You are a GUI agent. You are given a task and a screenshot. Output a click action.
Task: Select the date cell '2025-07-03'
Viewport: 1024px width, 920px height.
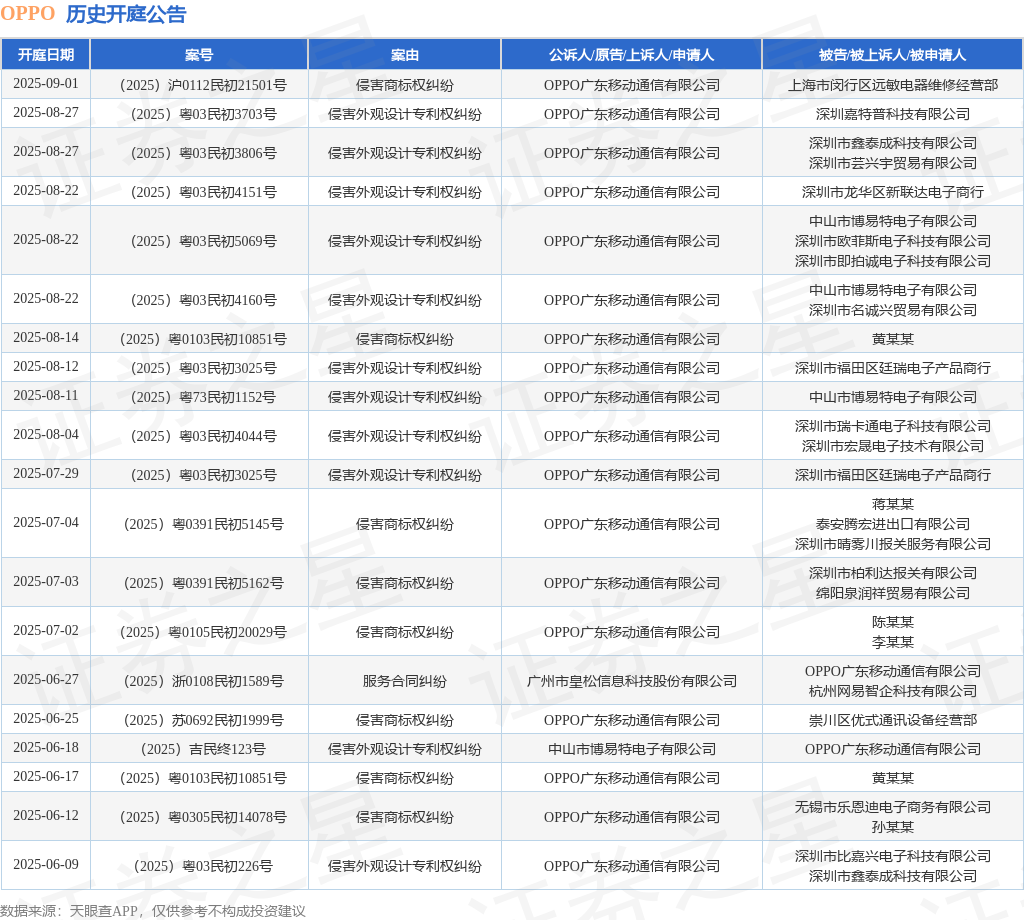(46, 581)
